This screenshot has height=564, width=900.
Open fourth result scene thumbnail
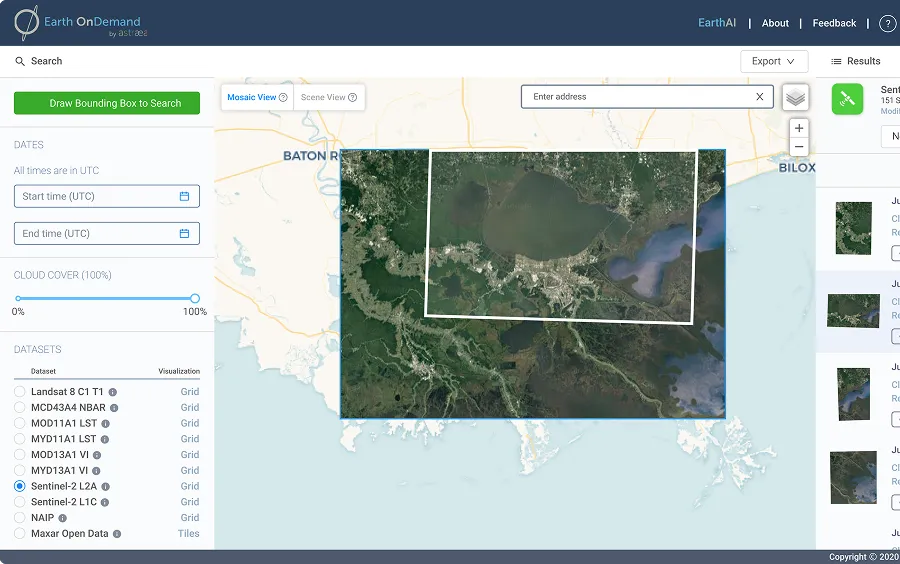coord(854,477)
